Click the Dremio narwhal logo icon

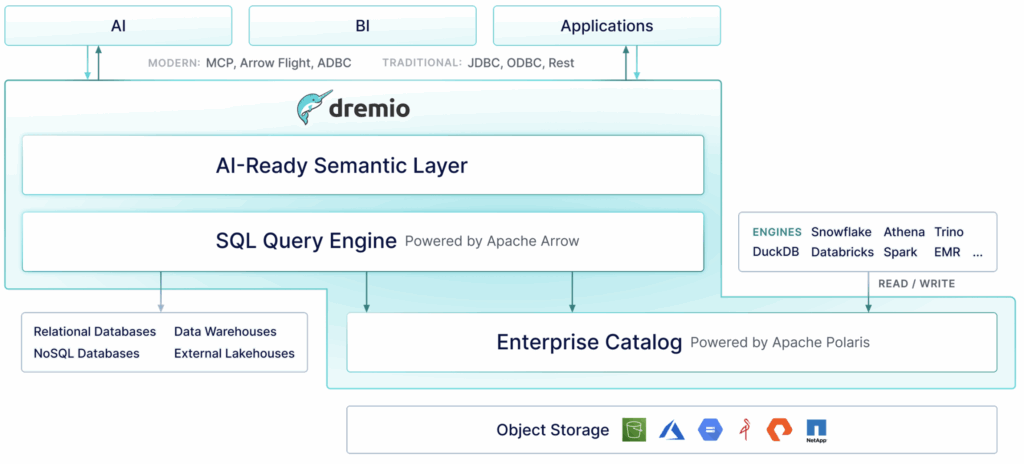(314, 107)
